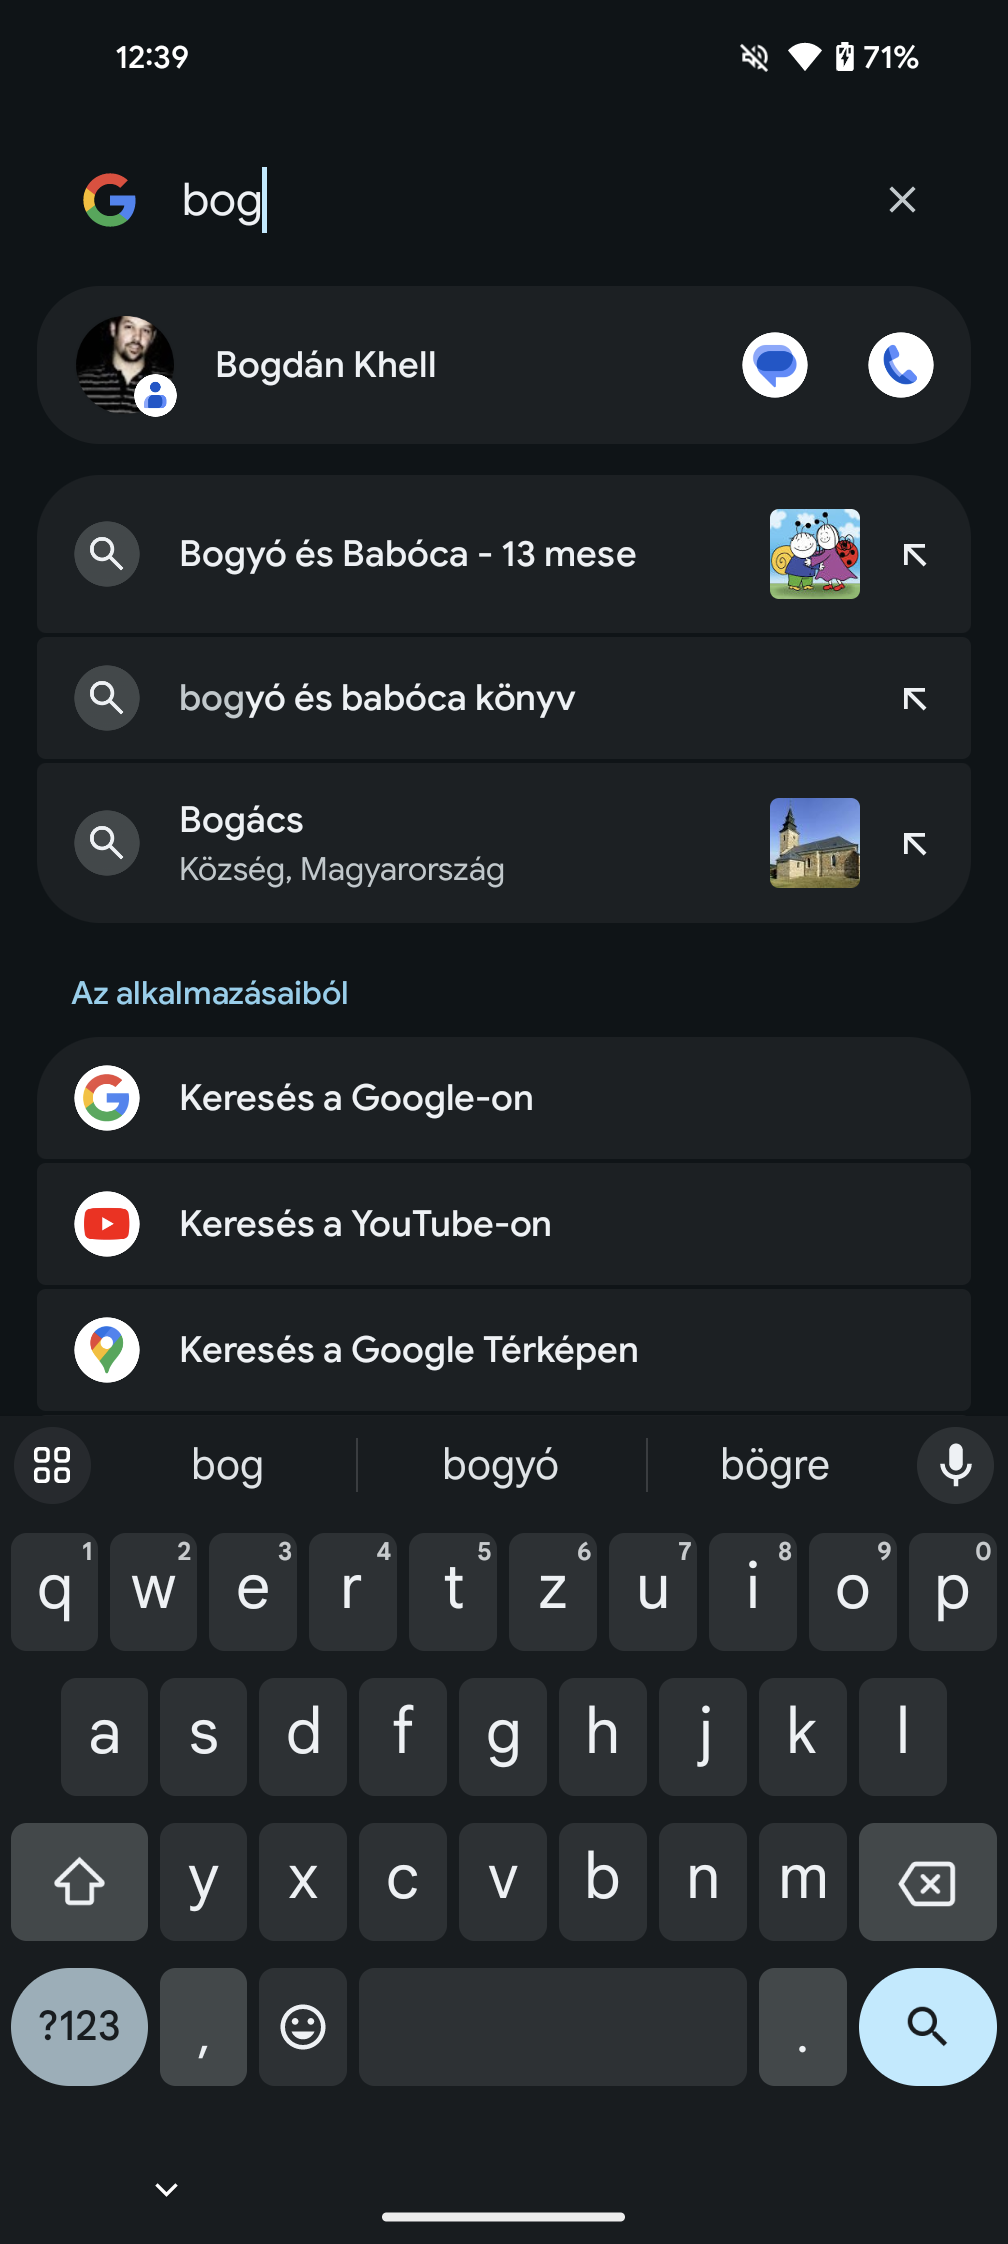Image resolution: width=1008 pixels, height=2244 pixels.
Task: Toggle the shift key
Action: [x=80, y=1882]
